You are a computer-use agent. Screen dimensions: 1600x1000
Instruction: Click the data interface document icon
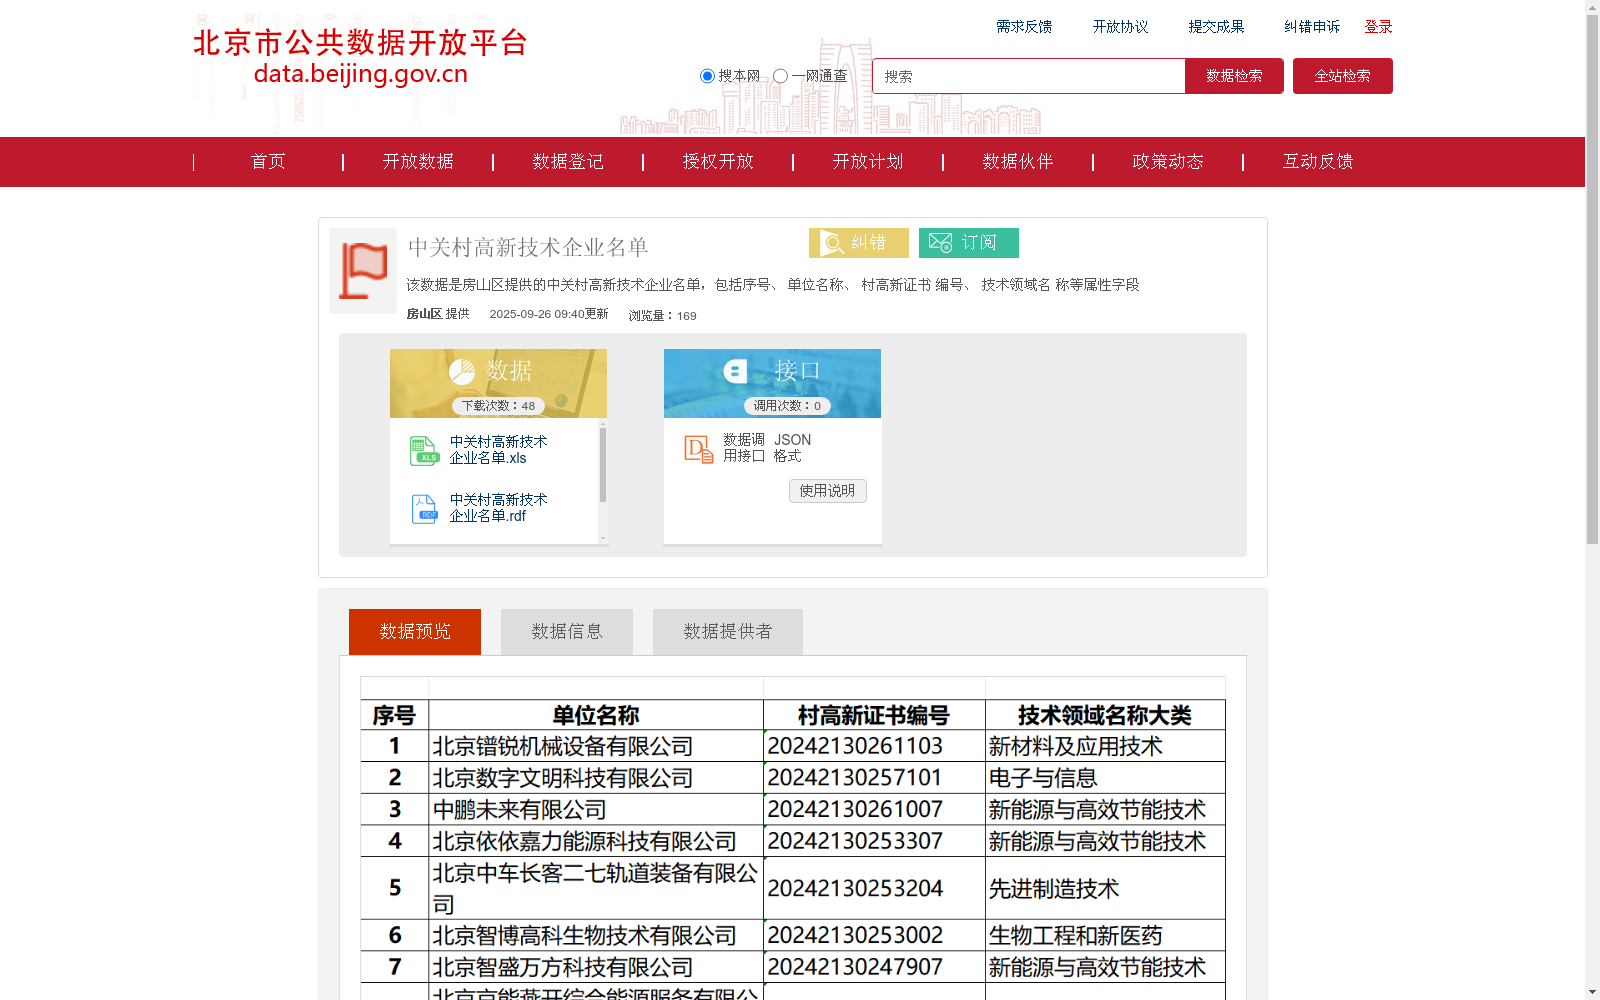click(x=698, y=449)
